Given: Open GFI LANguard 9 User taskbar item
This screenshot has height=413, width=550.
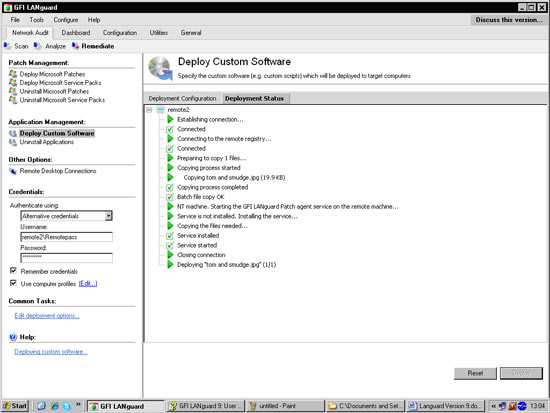Looking at the screenshot, I should click(x=205, y=406).
